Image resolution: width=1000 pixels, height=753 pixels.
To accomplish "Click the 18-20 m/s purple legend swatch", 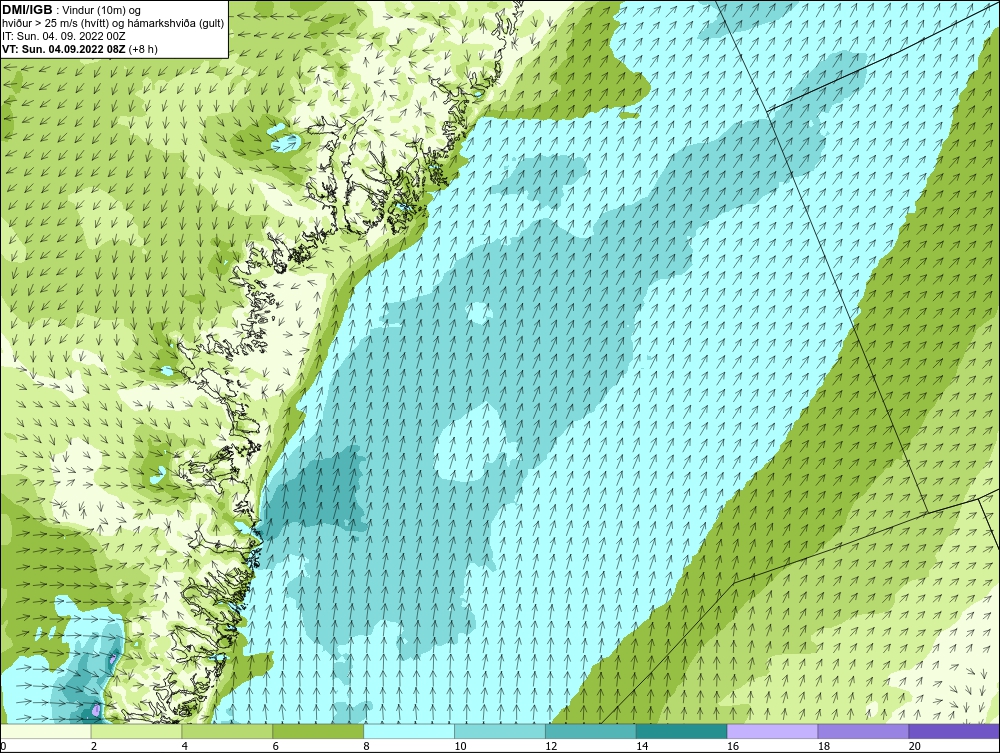I will click(864, 731).
